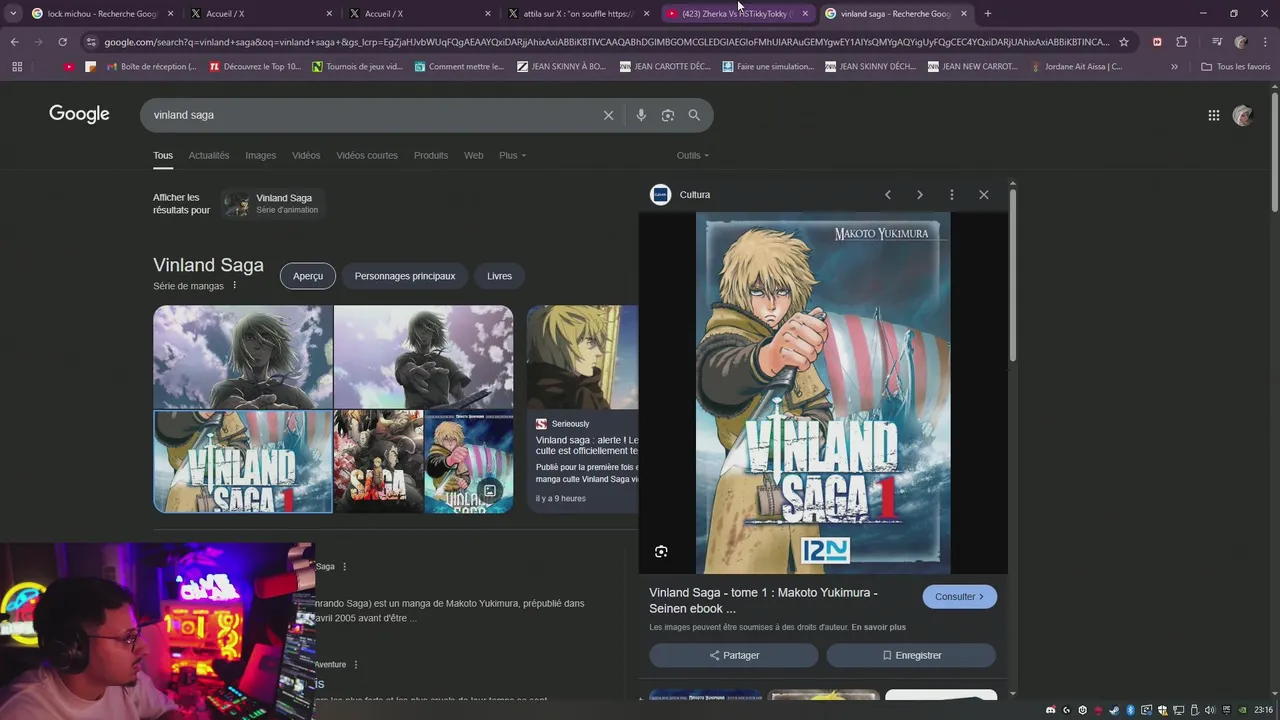Screen dimensions: 1280x720
Task: Click the Discord tray icon
Action: coord(1050,710)
